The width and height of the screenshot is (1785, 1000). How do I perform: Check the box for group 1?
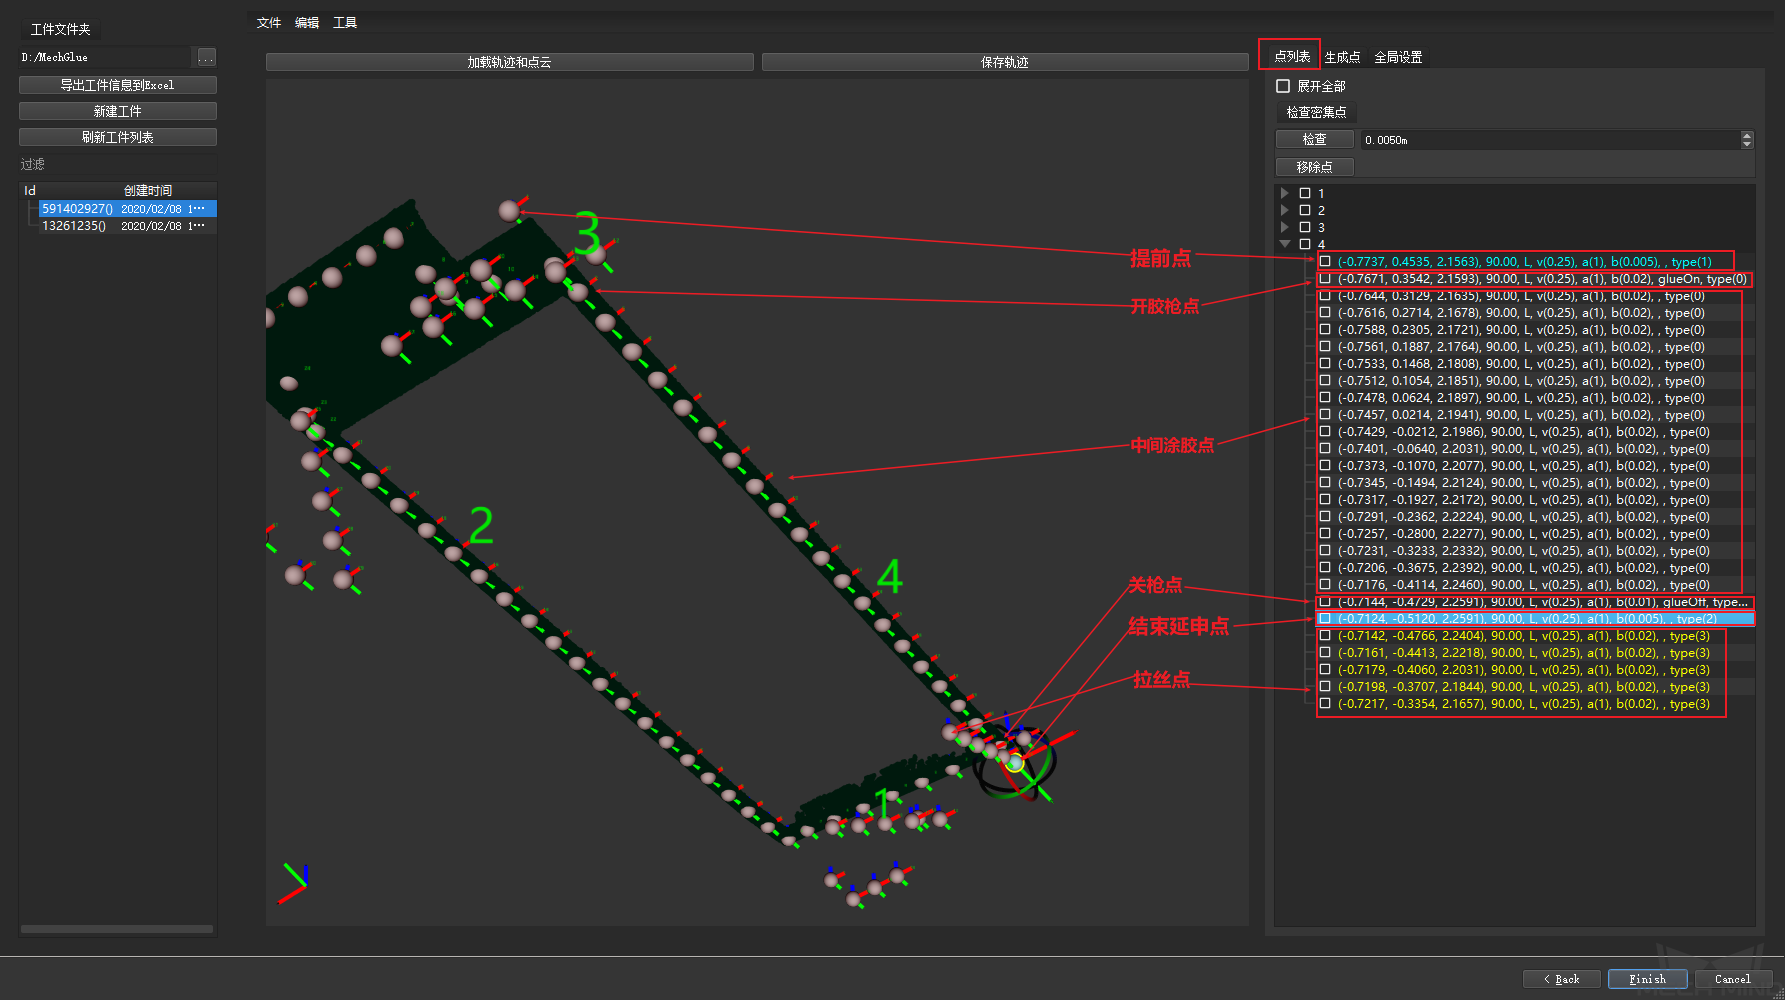[1305, 193]
